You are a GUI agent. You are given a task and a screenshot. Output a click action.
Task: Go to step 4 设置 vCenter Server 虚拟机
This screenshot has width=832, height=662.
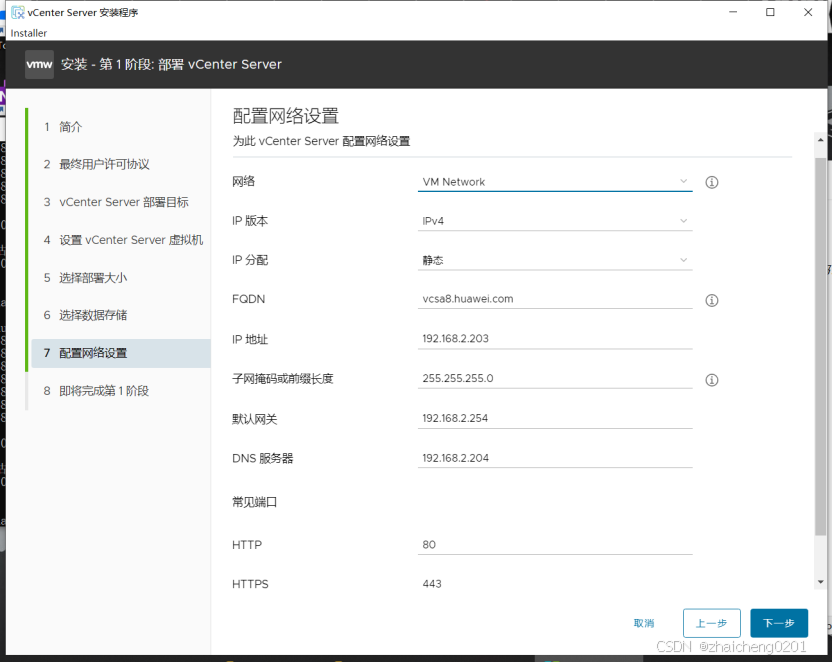pos(120,240)
